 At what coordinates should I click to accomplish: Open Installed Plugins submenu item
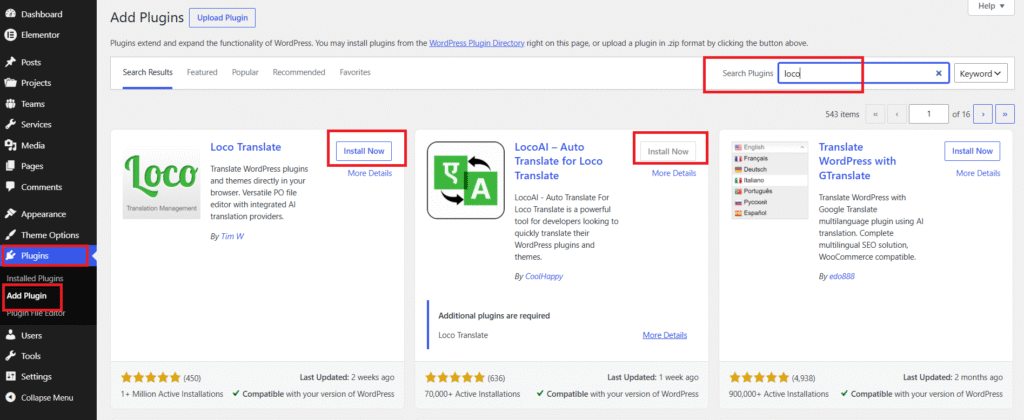(x=35, y=278)
